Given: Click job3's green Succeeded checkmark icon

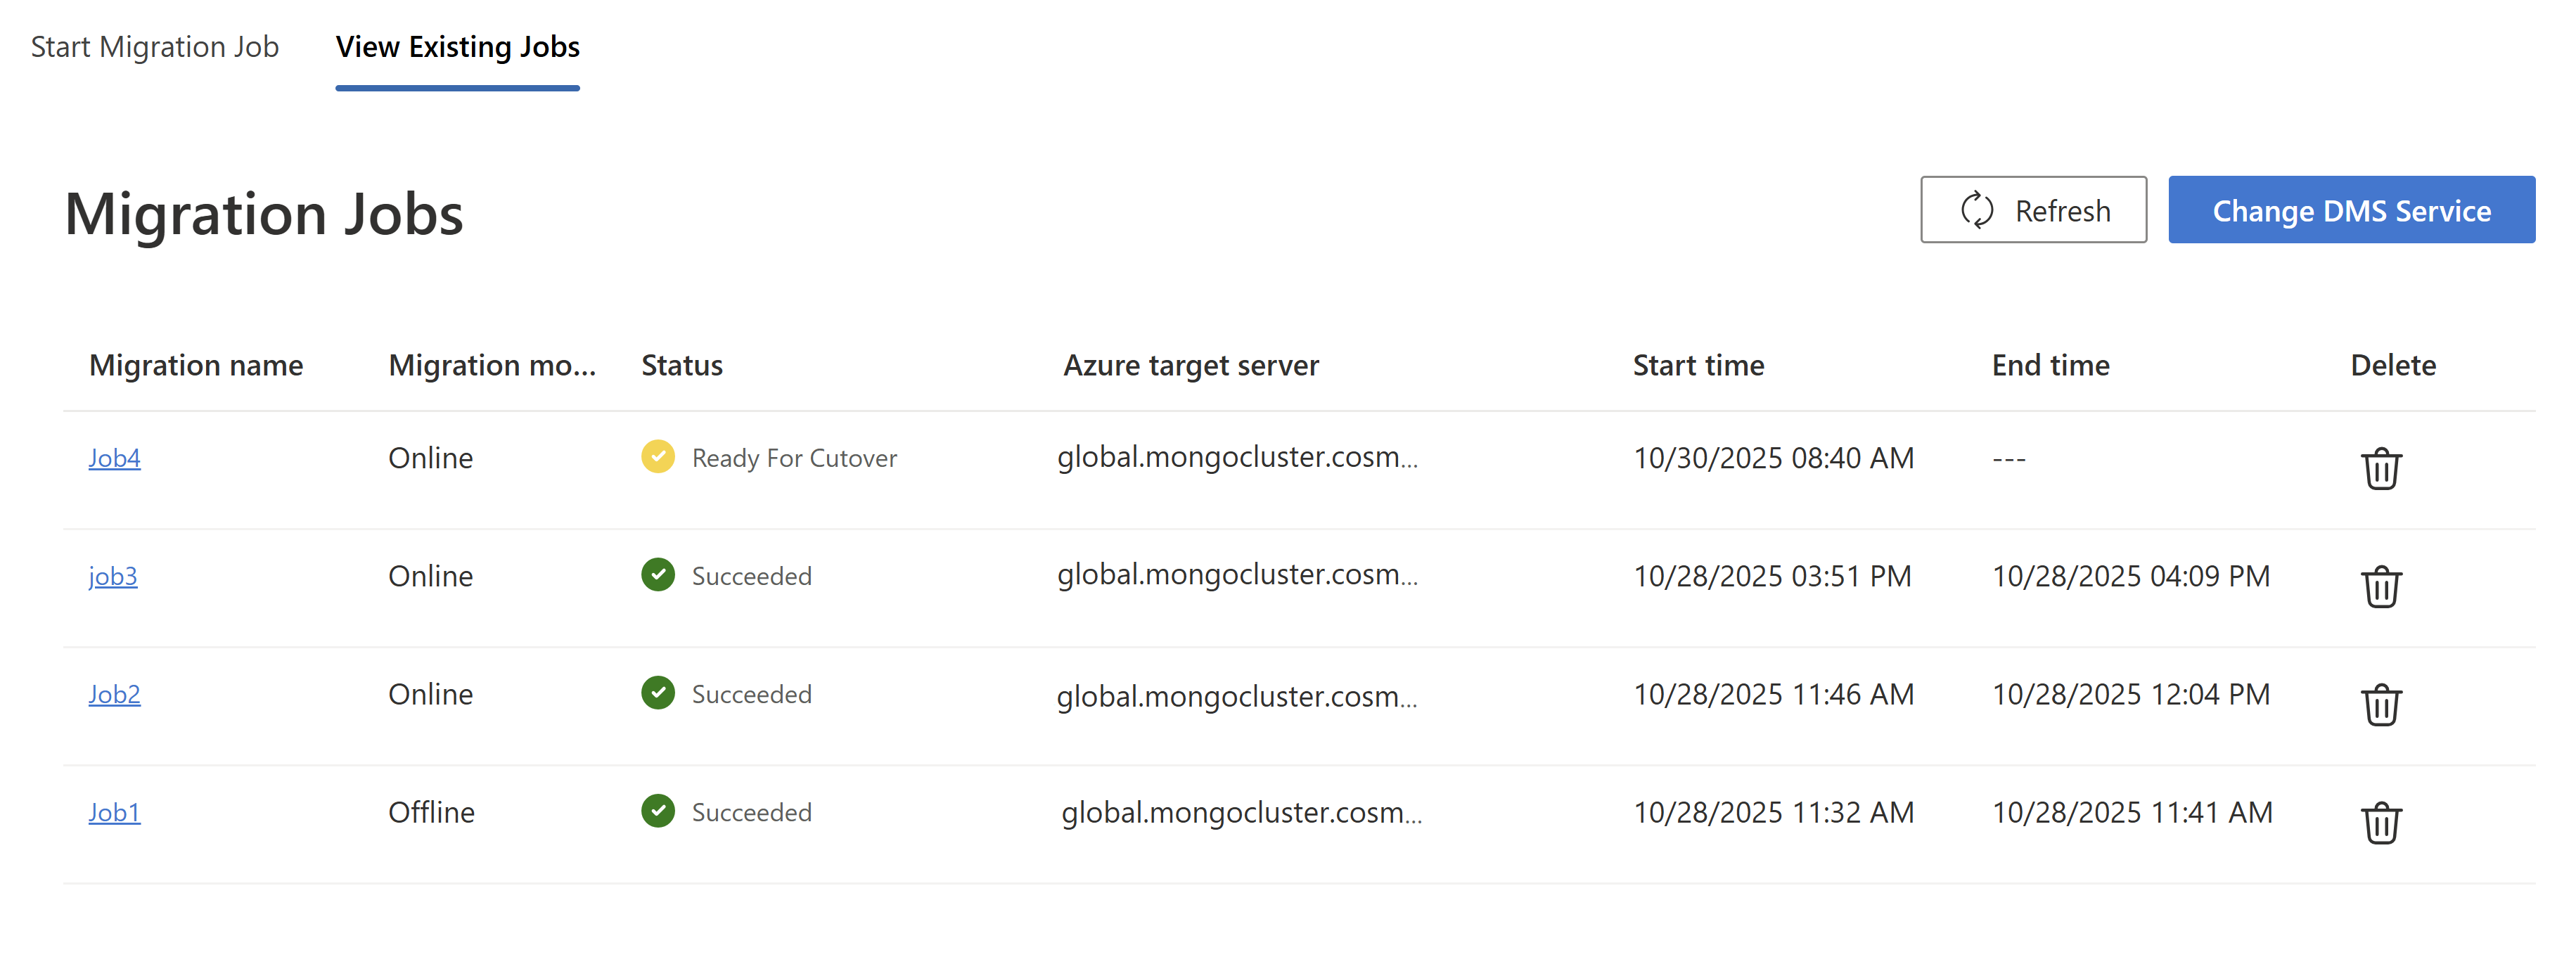Looking at the screenshot, I should coord(657,575).
